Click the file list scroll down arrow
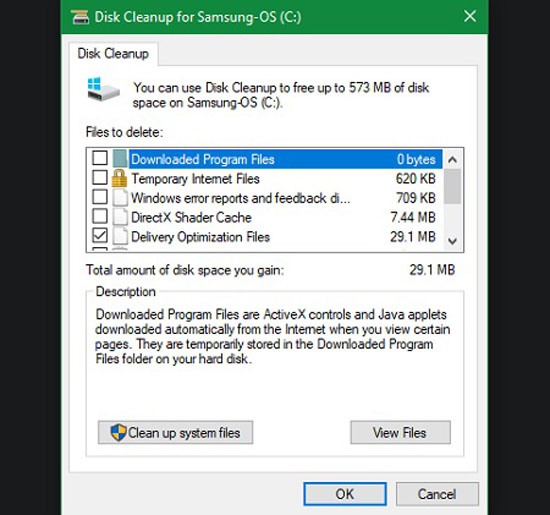Viewport: 550px width, 515px height. tap(452, 241)
